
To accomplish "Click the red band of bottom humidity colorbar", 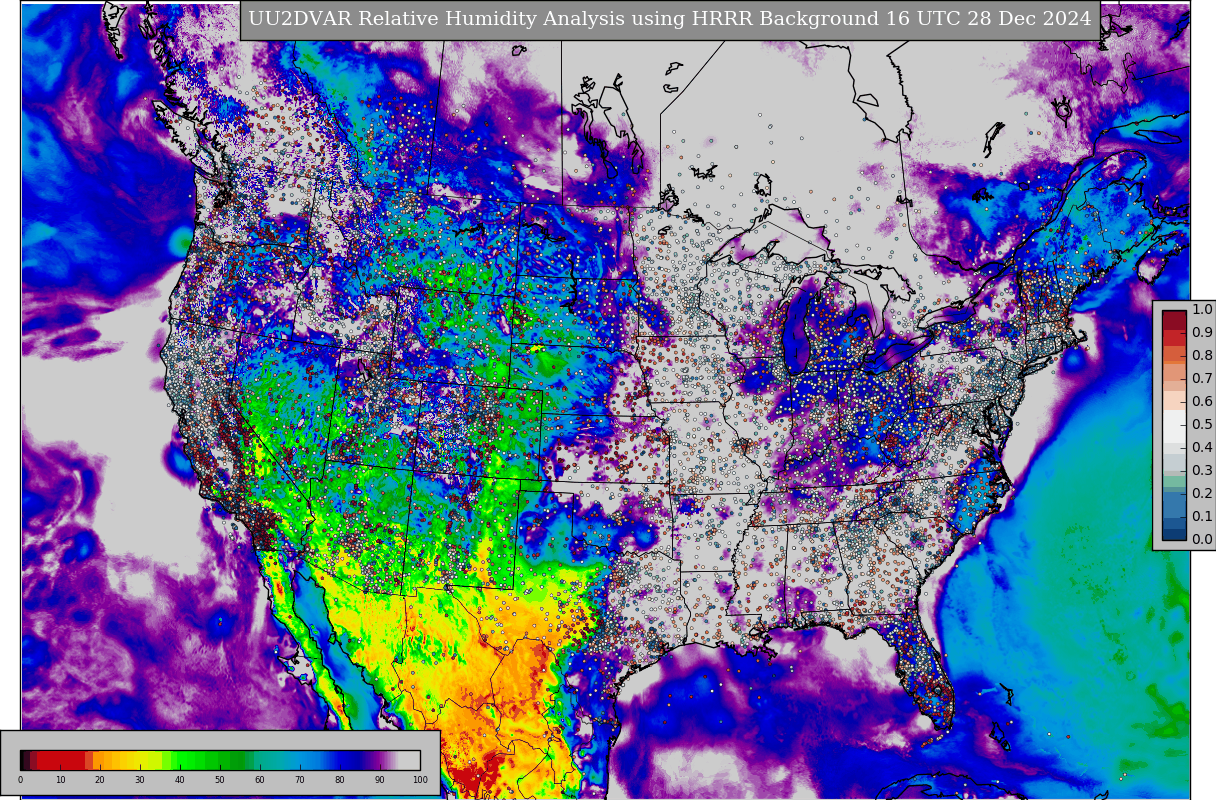I will (62, 760).
